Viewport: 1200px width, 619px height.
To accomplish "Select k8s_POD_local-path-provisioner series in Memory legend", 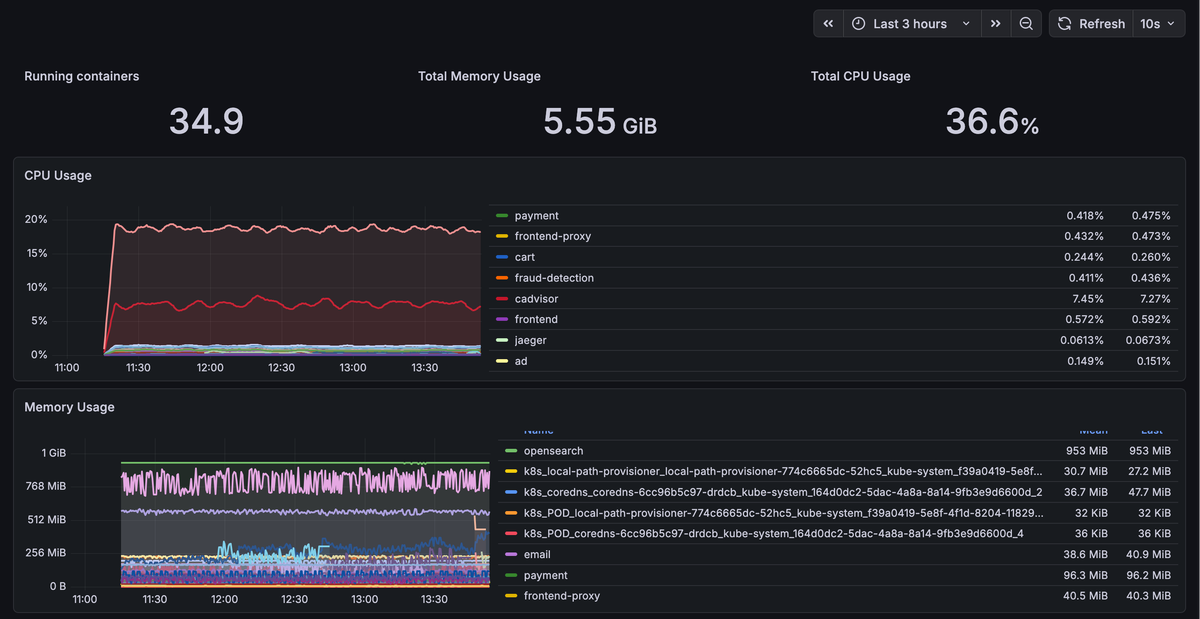I will click(x=783, y=513).
